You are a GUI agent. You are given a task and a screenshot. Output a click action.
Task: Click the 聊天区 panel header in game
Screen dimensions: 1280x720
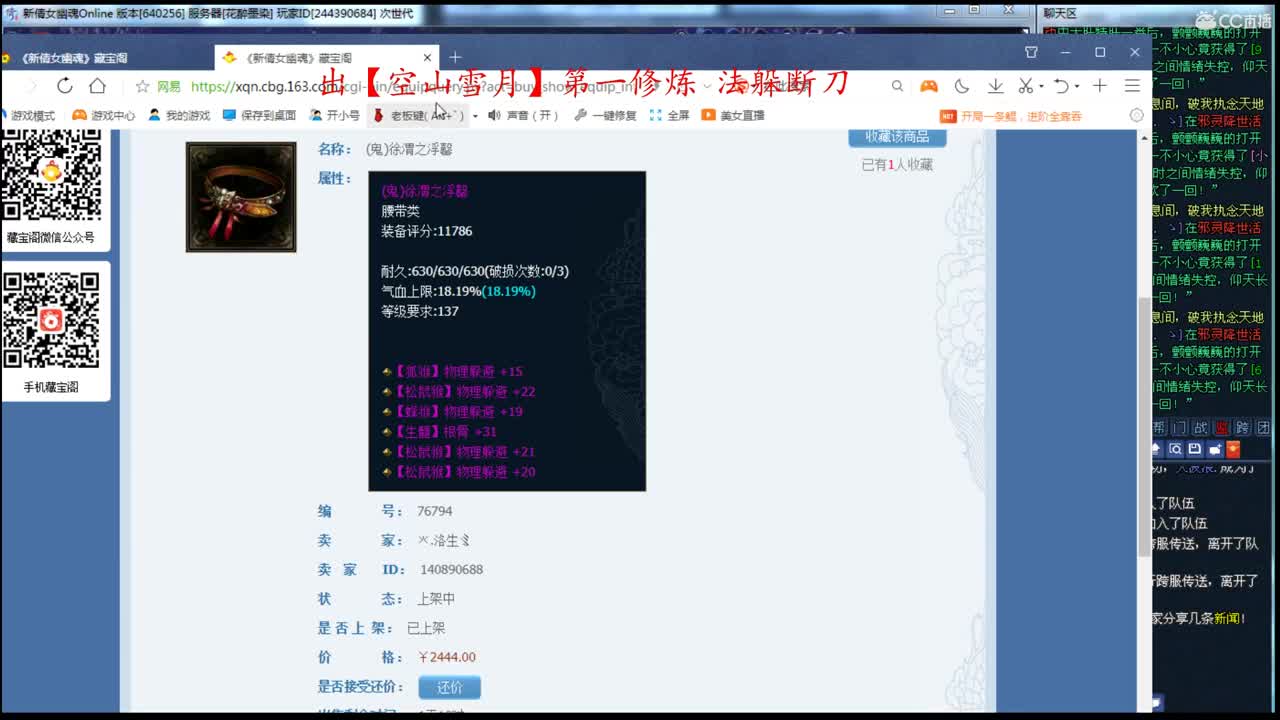tap(1059, 13)
